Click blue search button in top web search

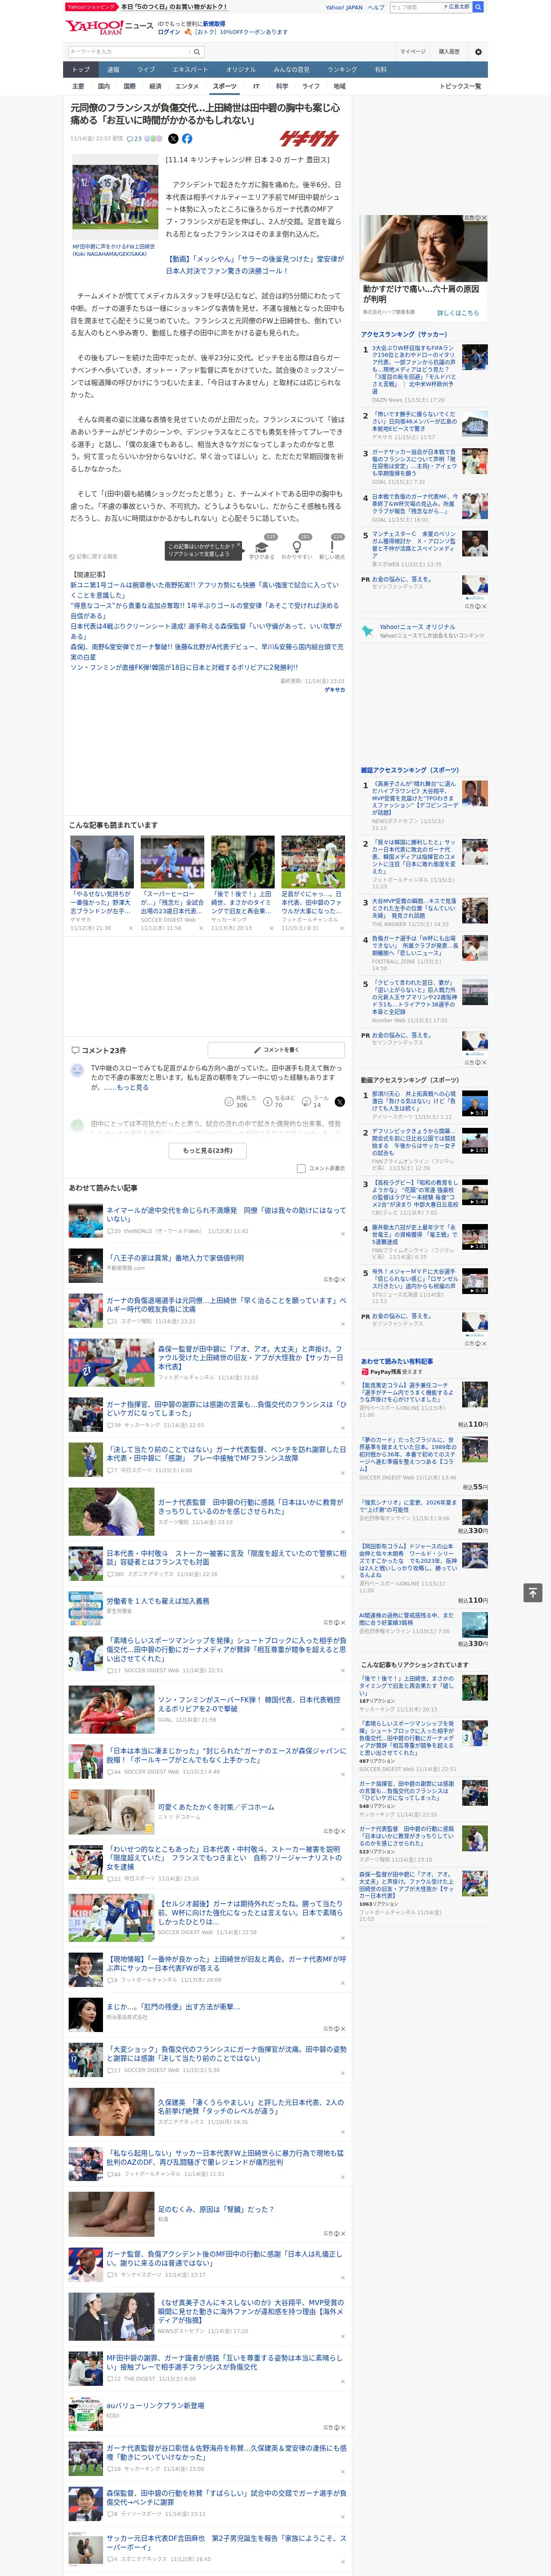coord(478,7)
